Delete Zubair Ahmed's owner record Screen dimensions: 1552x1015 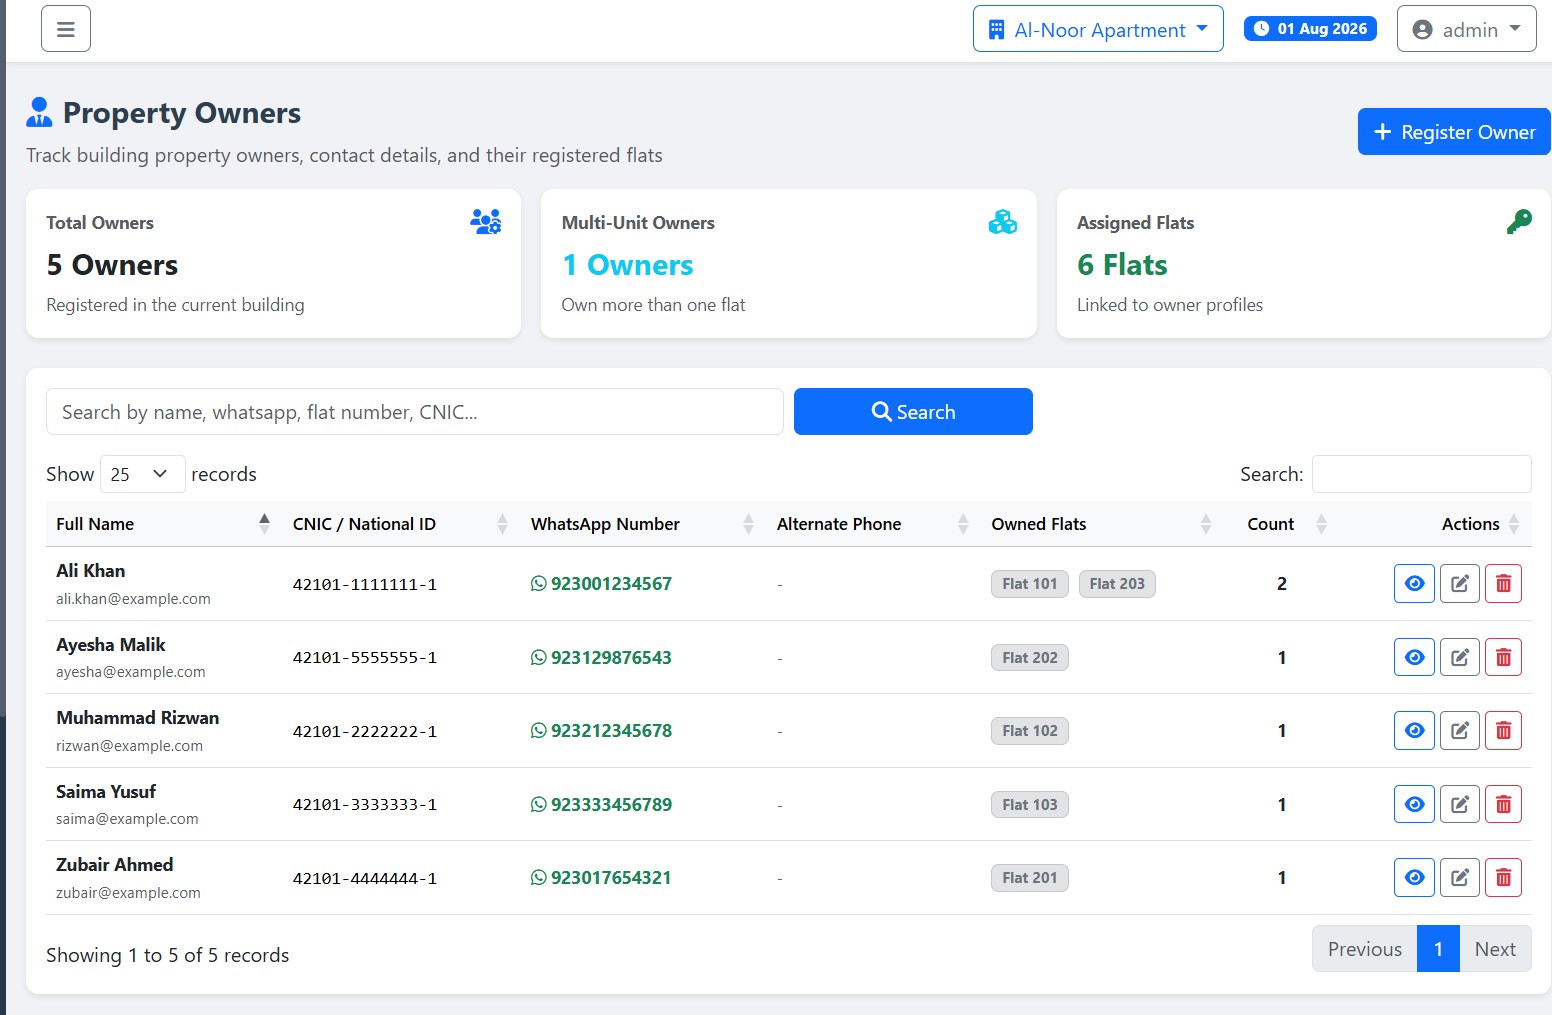(x=1503, y=878)
